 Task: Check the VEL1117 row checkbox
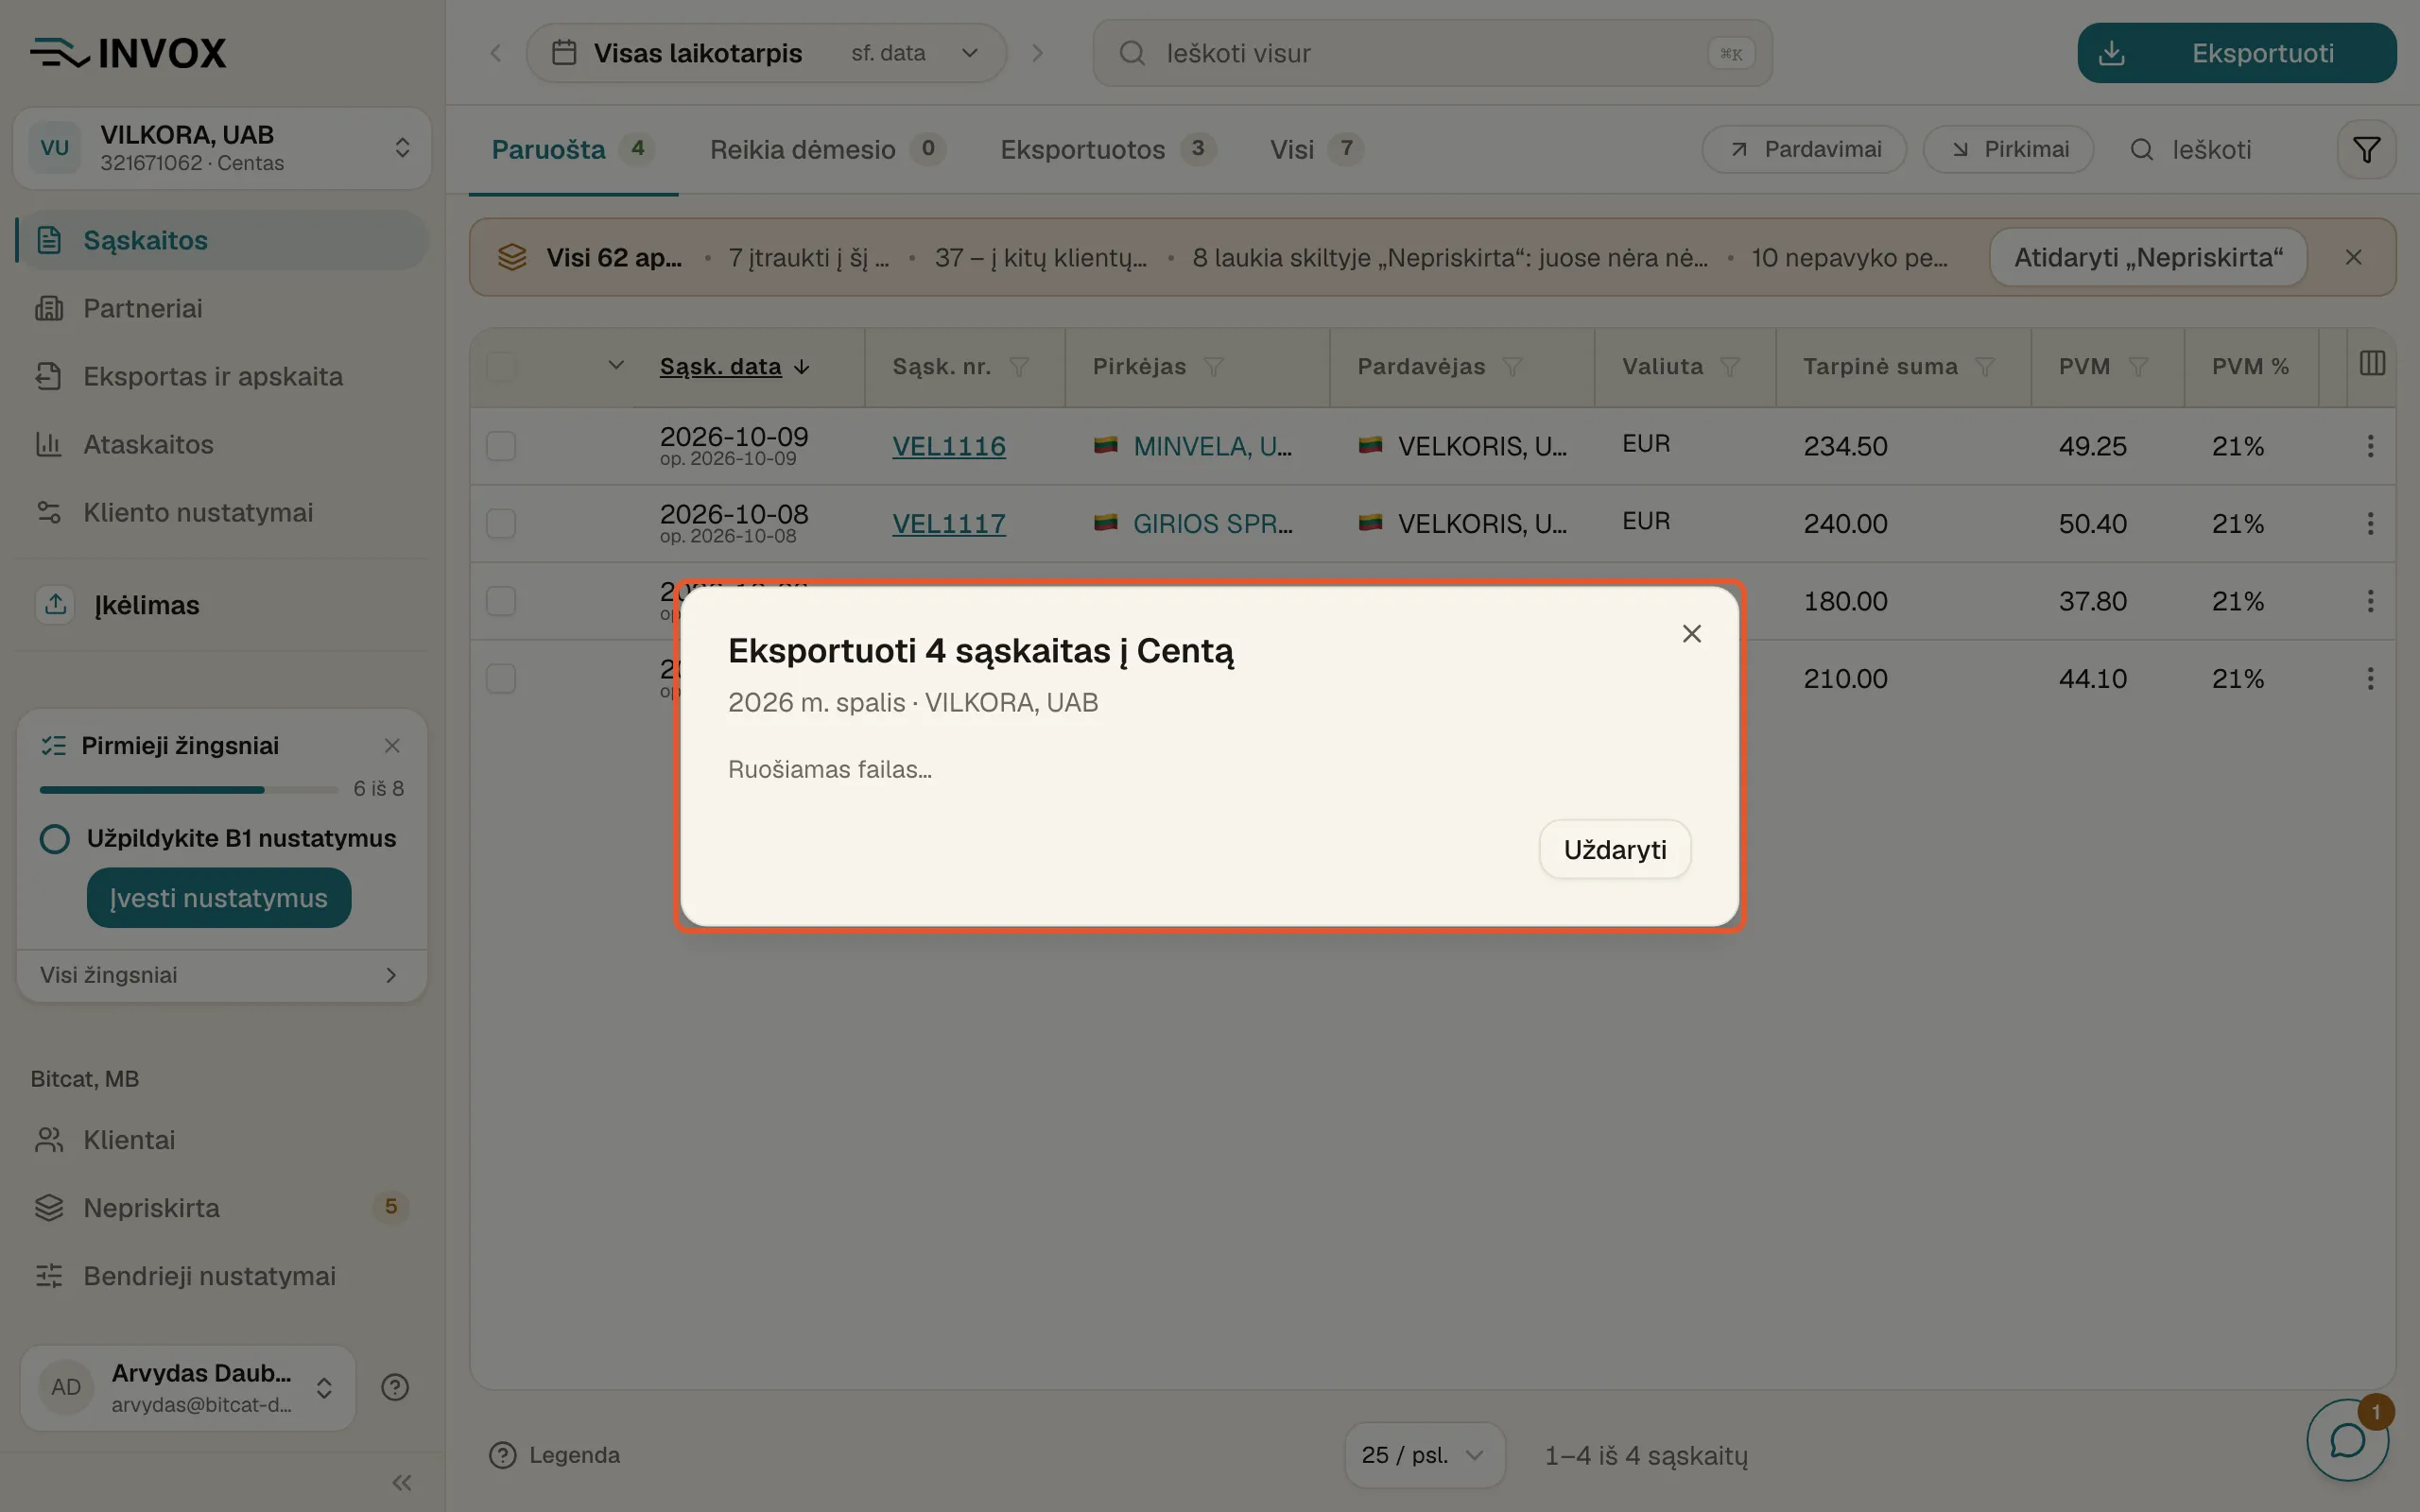pyautogui.click(x=501, y=523)
